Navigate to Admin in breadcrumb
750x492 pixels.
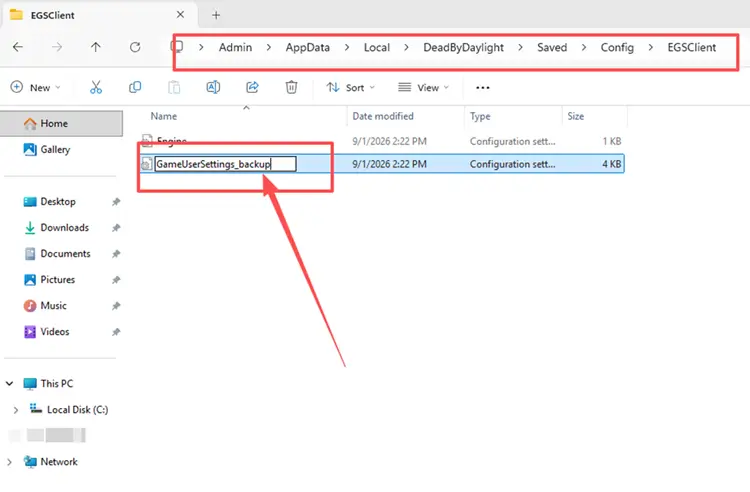[235, 47]
